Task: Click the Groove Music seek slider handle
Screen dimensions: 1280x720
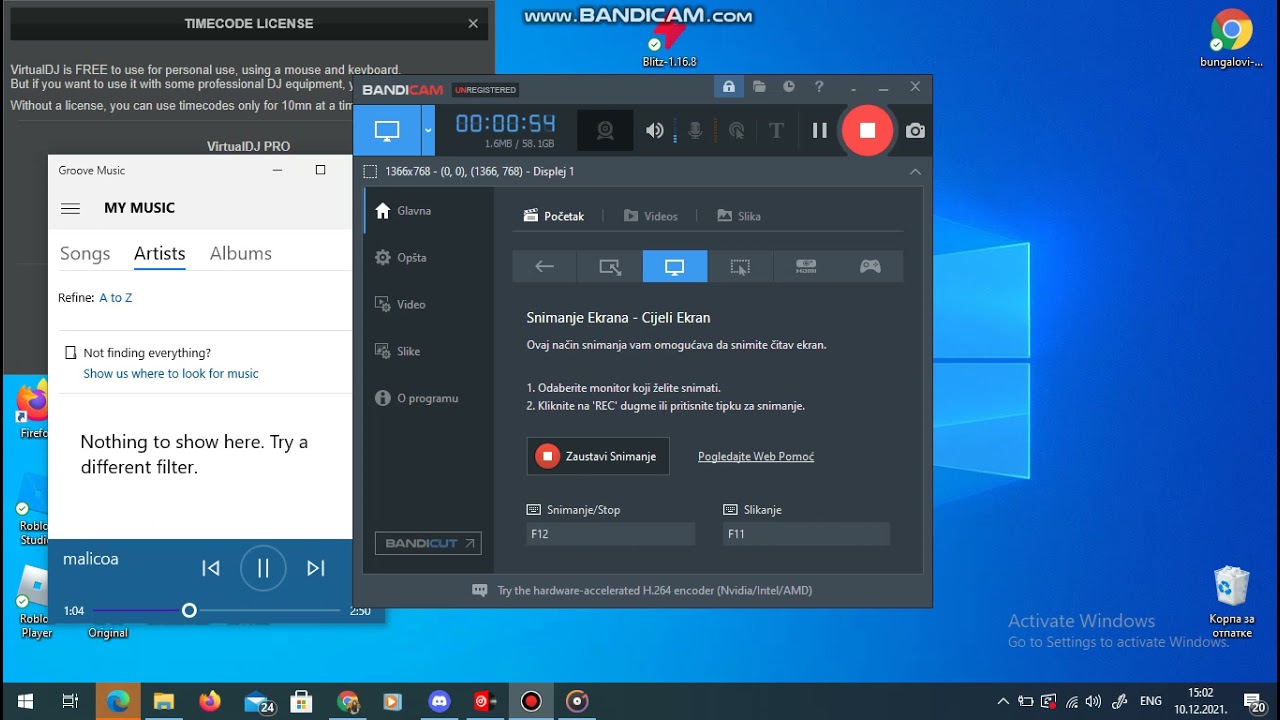Action: coord(189,610)
